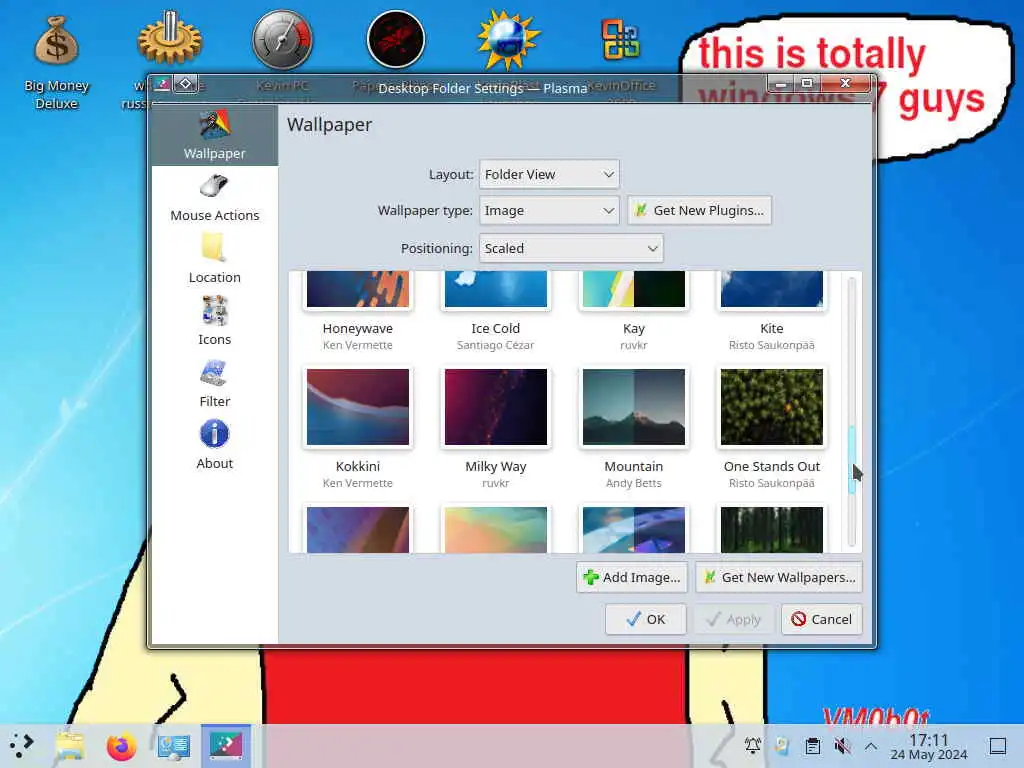Click the Add Image button
This screenshot has width=1024, height=768.
632,577
